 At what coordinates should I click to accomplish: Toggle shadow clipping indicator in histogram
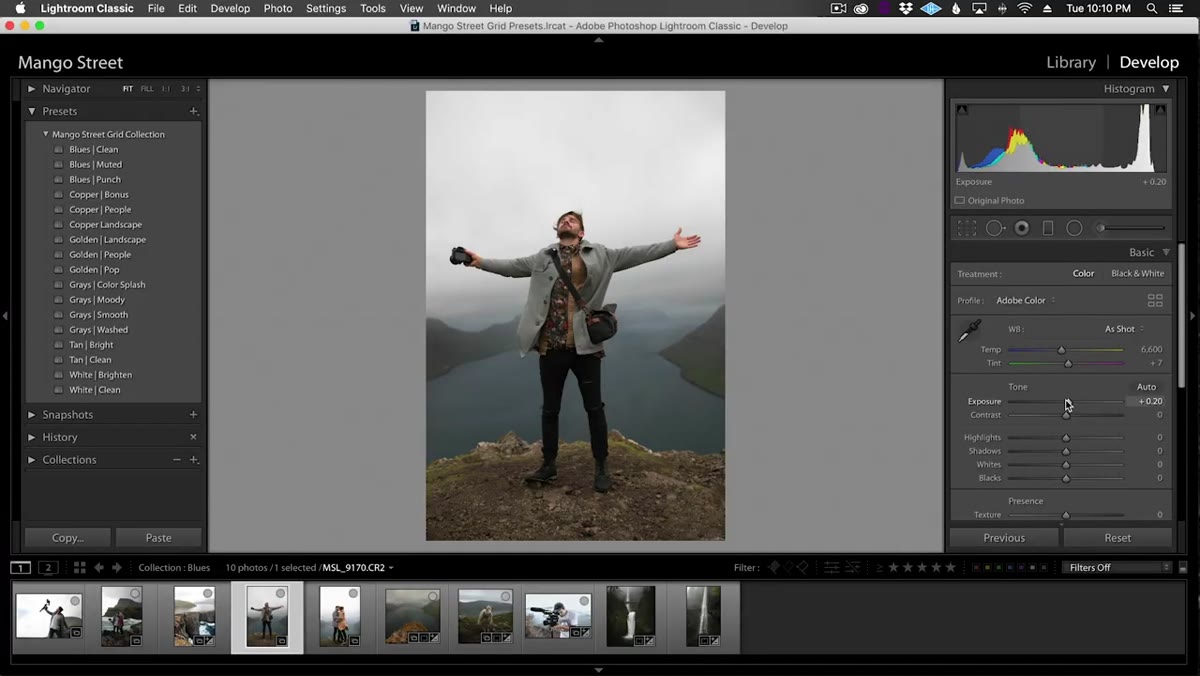tap(962, 110)
